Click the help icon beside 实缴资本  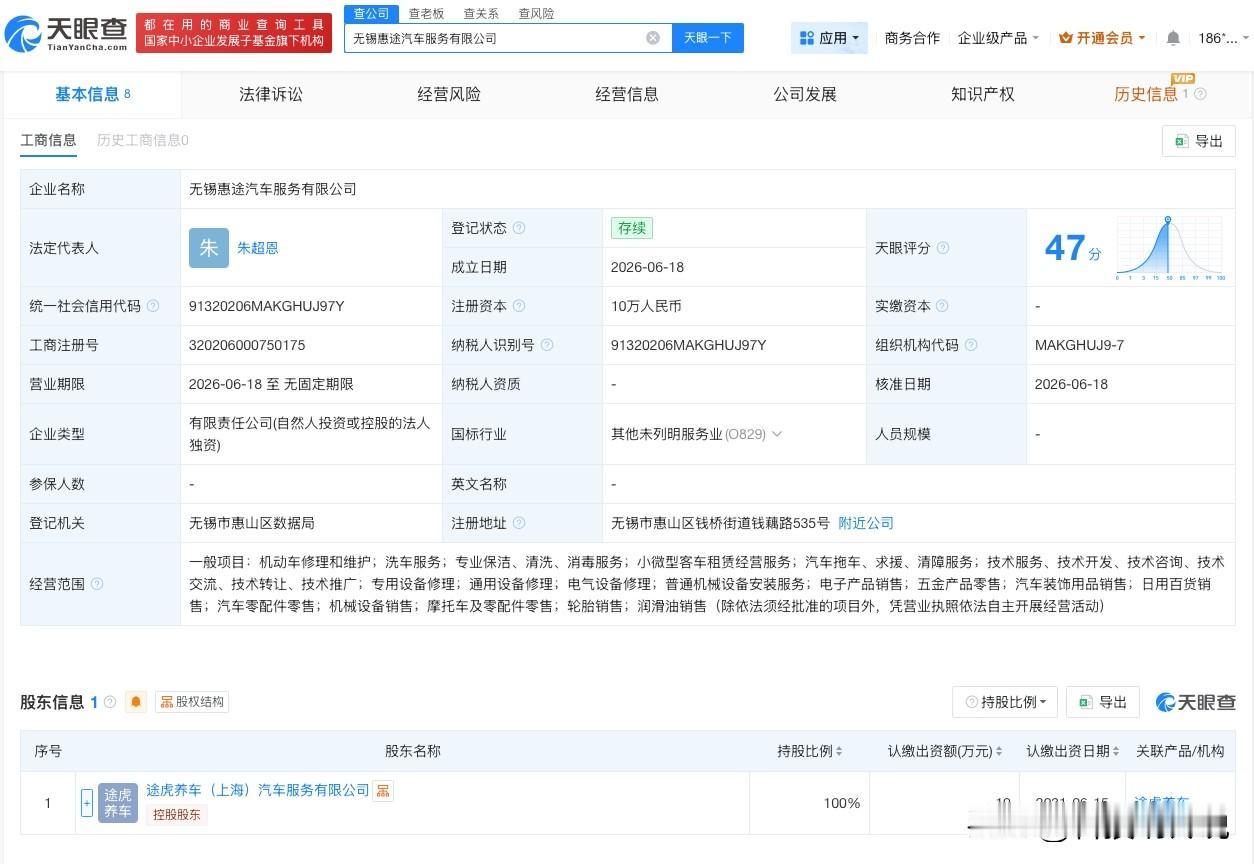(x=943, y=306)
